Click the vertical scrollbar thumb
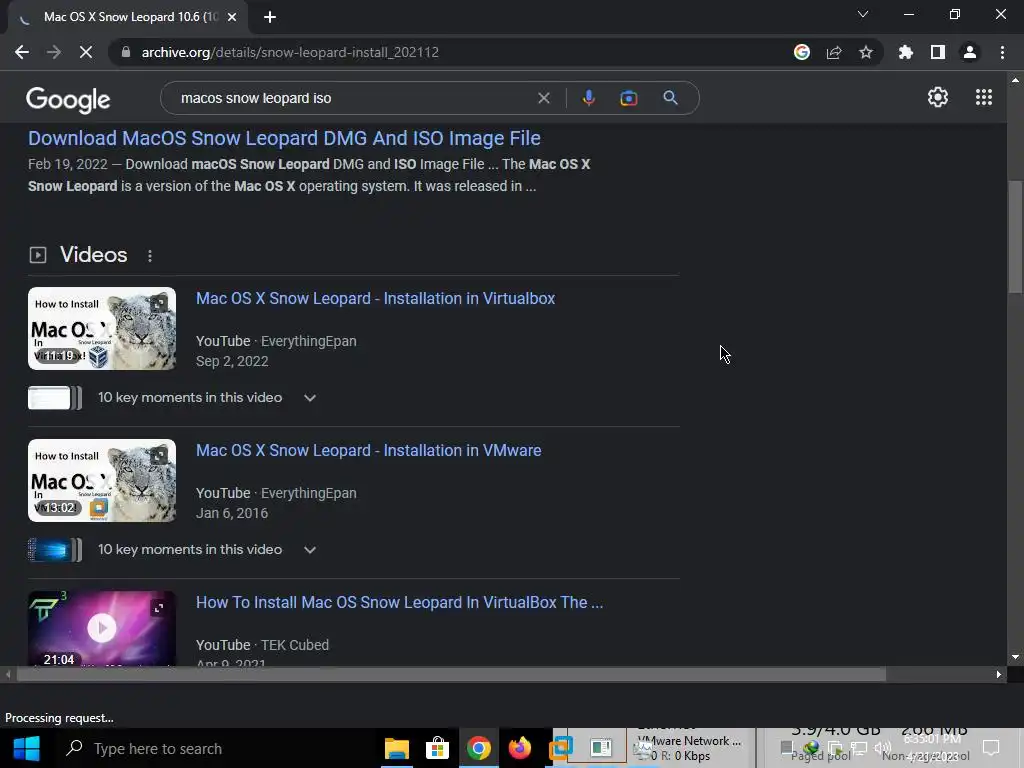This screenshot has height=768, width=1024. pyautogui.click(x=1015, y=236)
